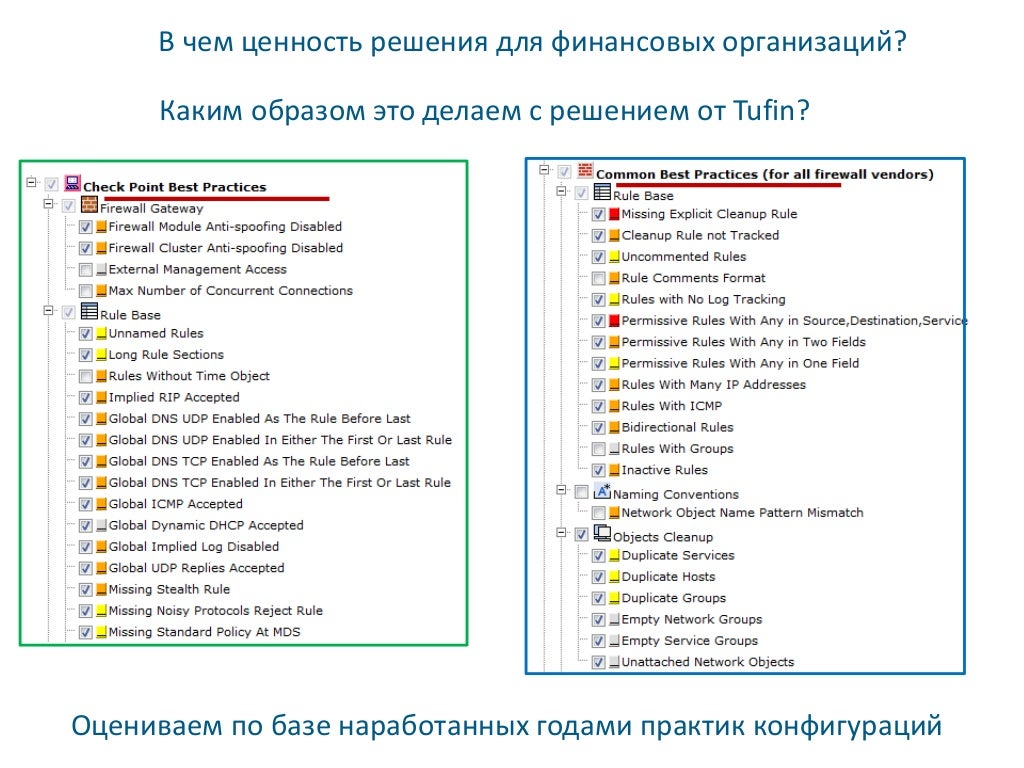This screenshot has width=1024, height=768.
Task: Collapse the Common Best Practices tree
Action: (544, 170)
